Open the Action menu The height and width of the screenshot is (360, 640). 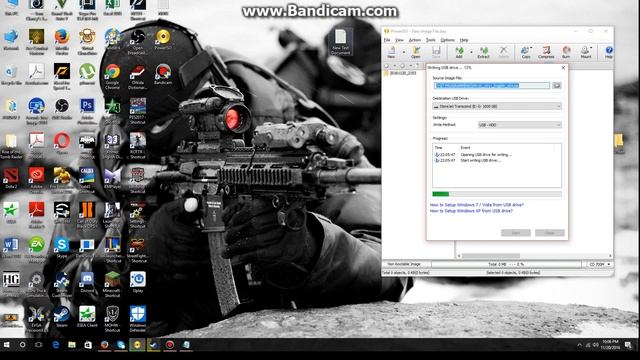pos(415,40)
